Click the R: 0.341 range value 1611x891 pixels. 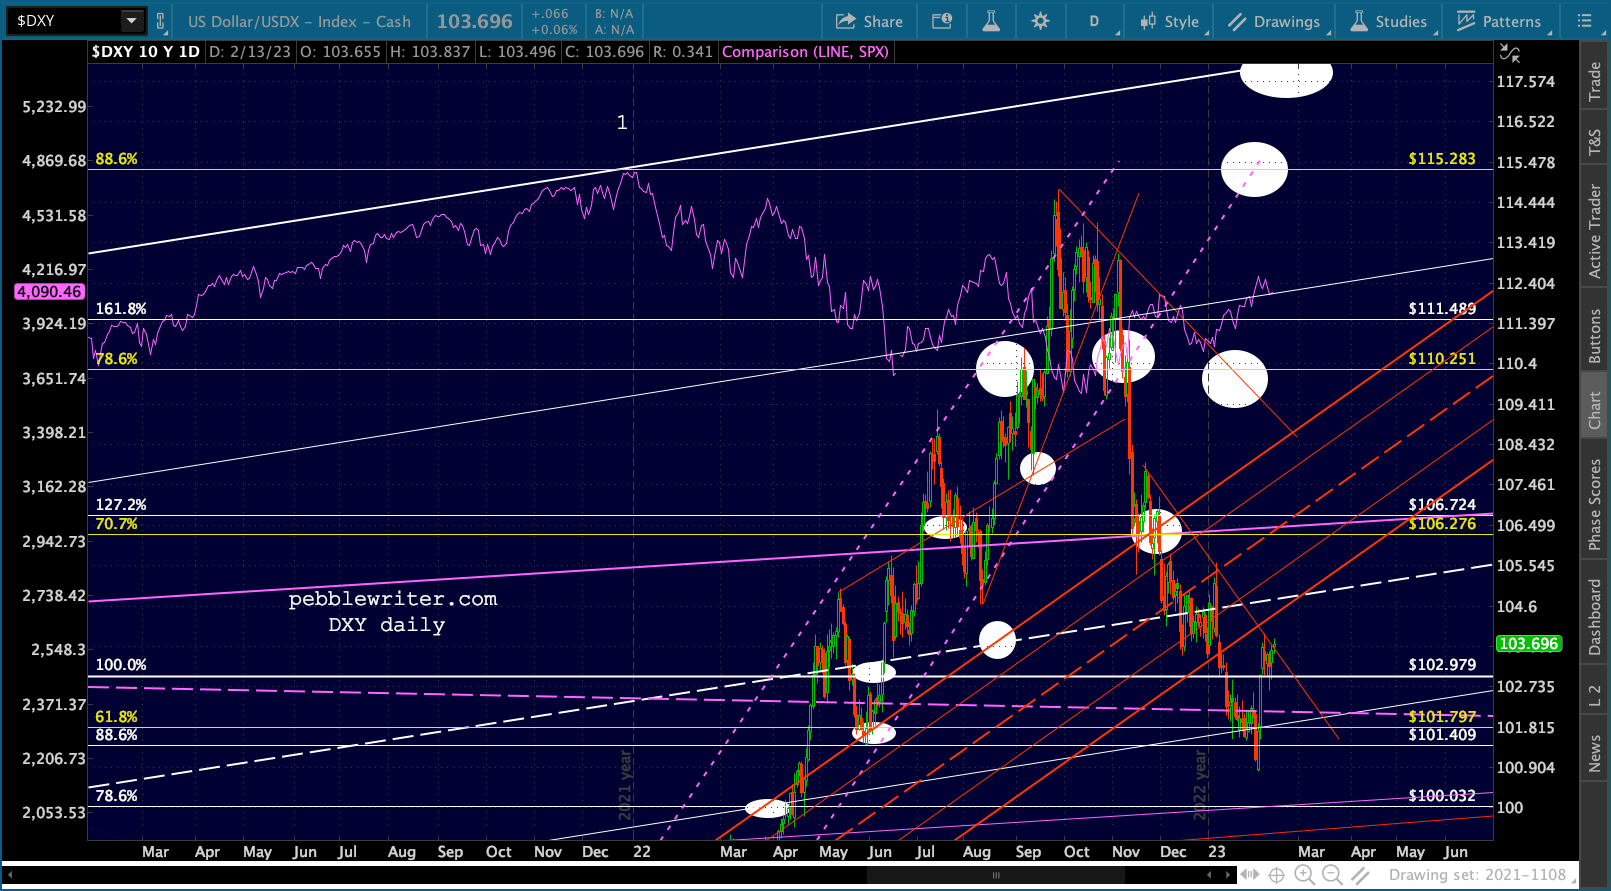(x=683, y=52)
